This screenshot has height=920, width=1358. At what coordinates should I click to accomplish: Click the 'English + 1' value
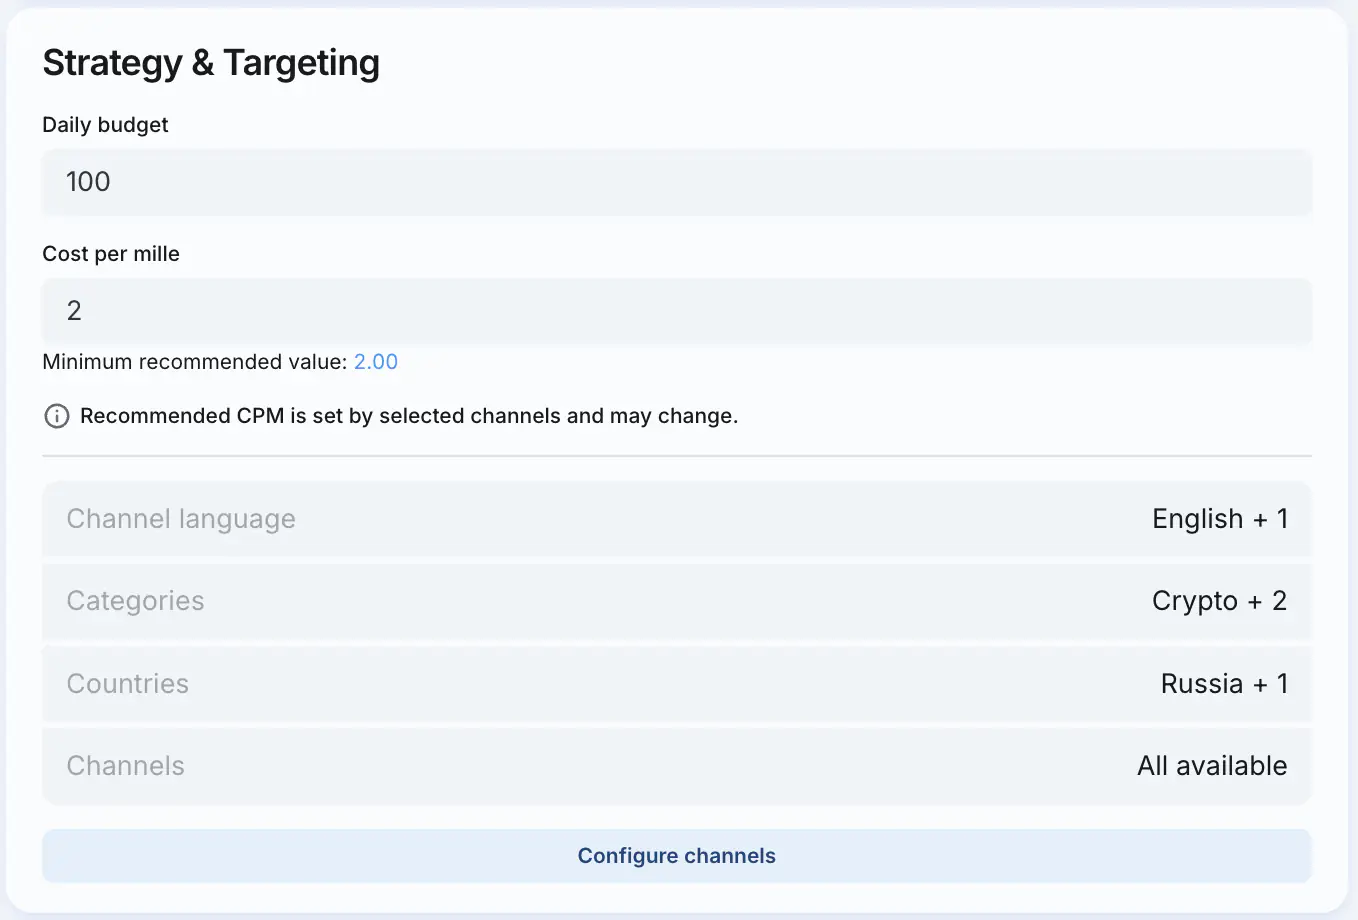pyautogui.click(x=1220, y=519)
